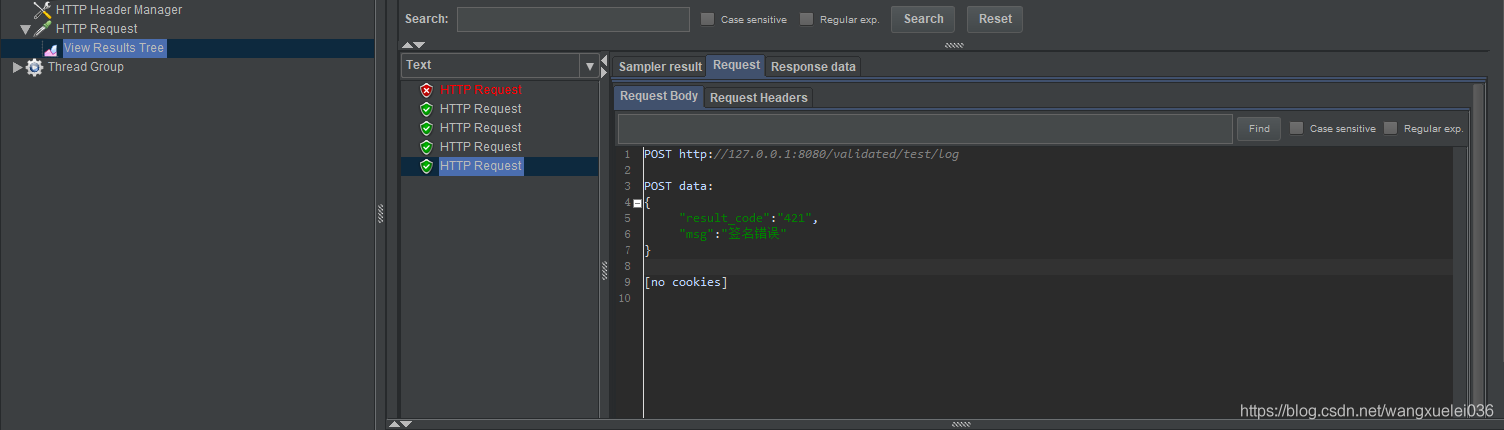Viewport: 1504px width, 430px height.
Task: Click the HTTP Request sampler pipette icon
Action: click(x=42, y=29)
